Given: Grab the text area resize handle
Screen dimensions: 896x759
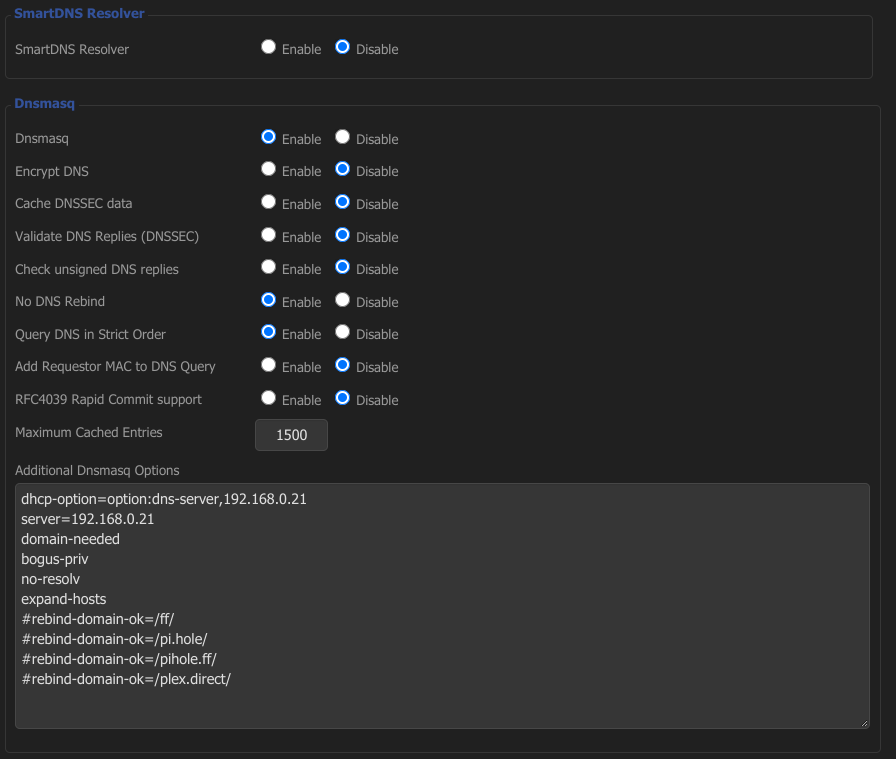Looking at the screenshot, I should tap(864, 723).
